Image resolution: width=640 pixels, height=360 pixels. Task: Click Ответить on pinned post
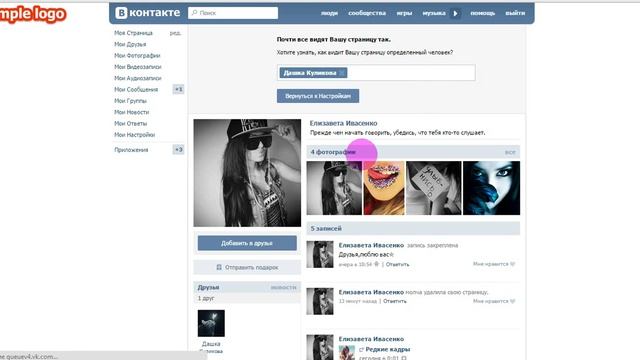tap(397, 264)
